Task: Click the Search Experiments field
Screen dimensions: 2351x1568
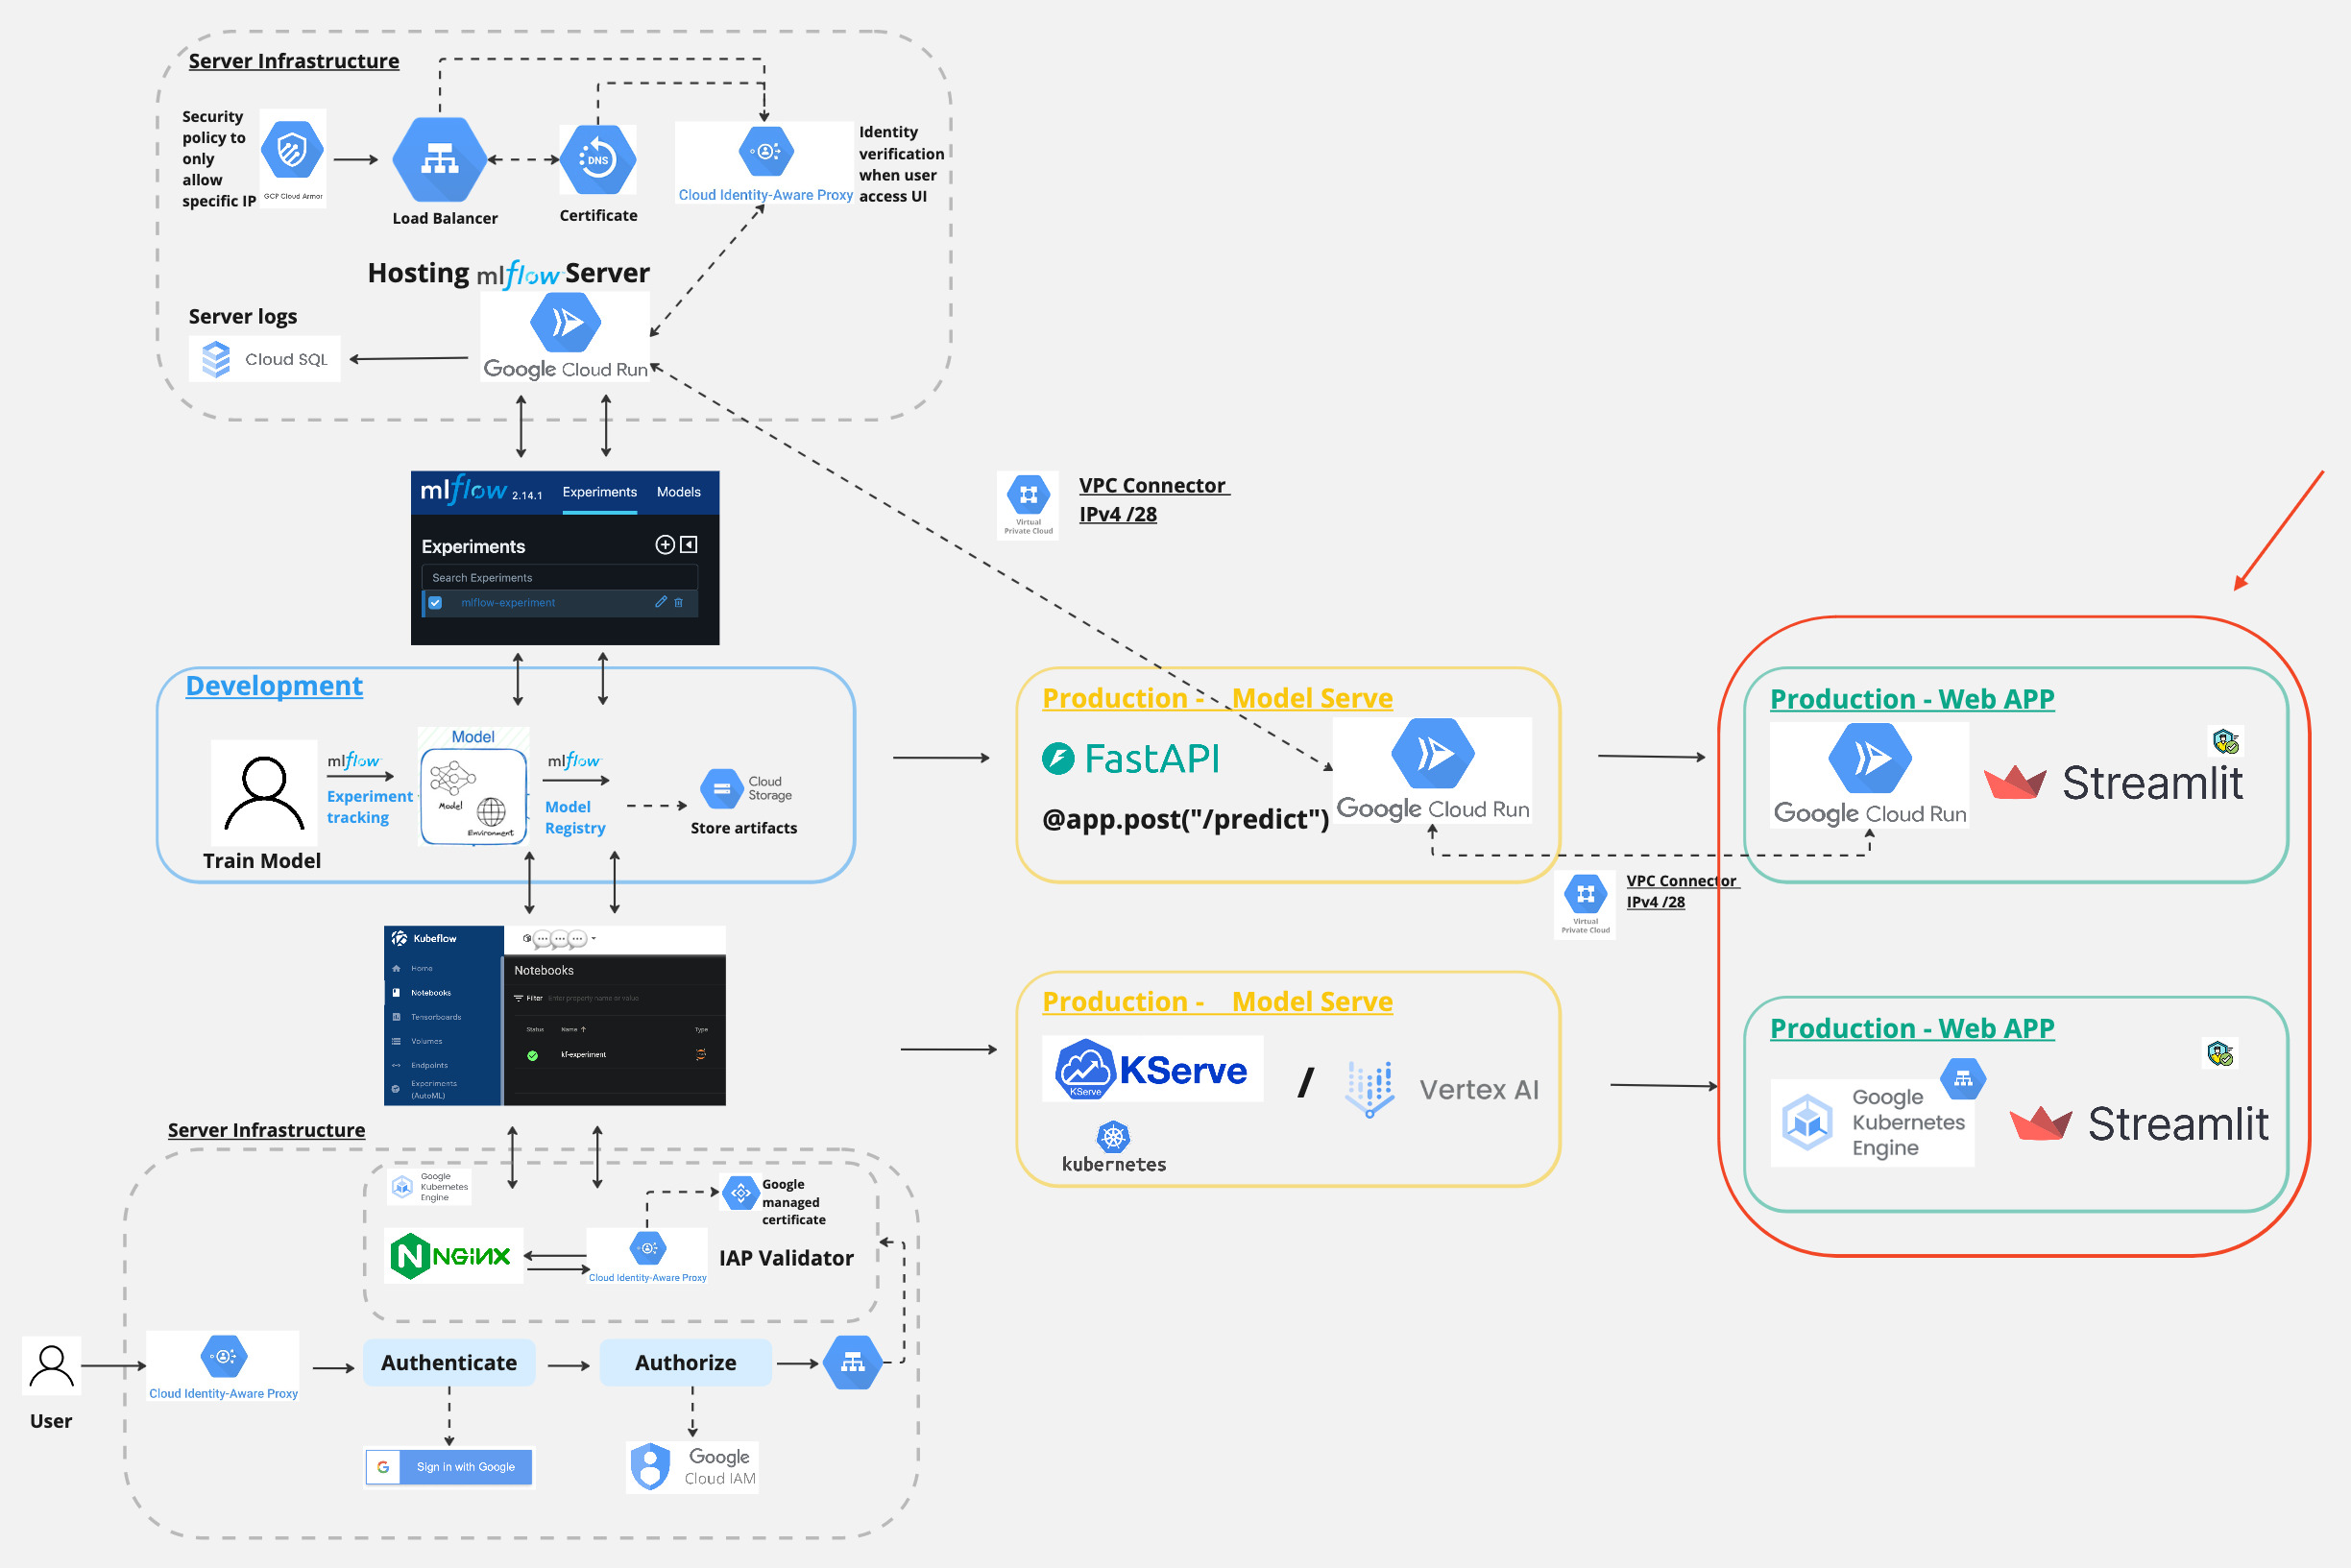Action: point(560,577)
